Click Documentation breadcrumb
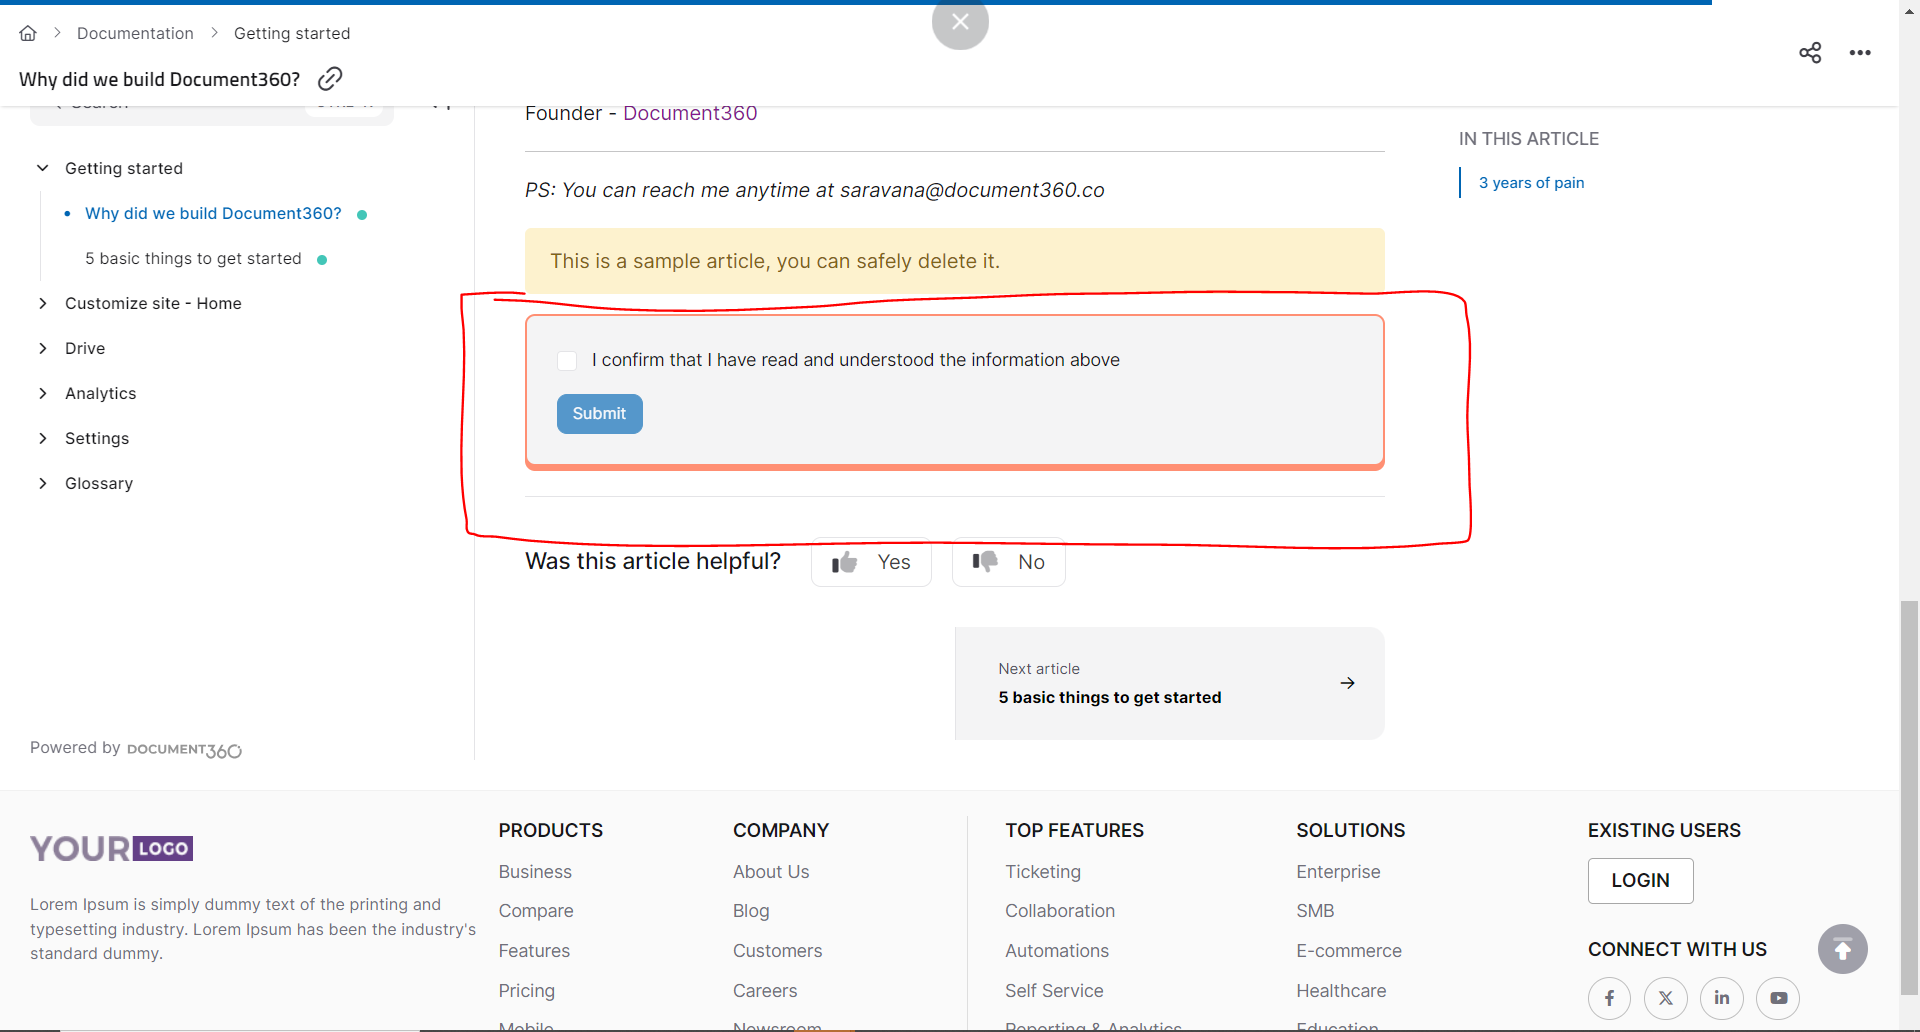Image resolution: width=1920 pixels, height=1032 pixels. pyautogui.click(x=135, y=33)
